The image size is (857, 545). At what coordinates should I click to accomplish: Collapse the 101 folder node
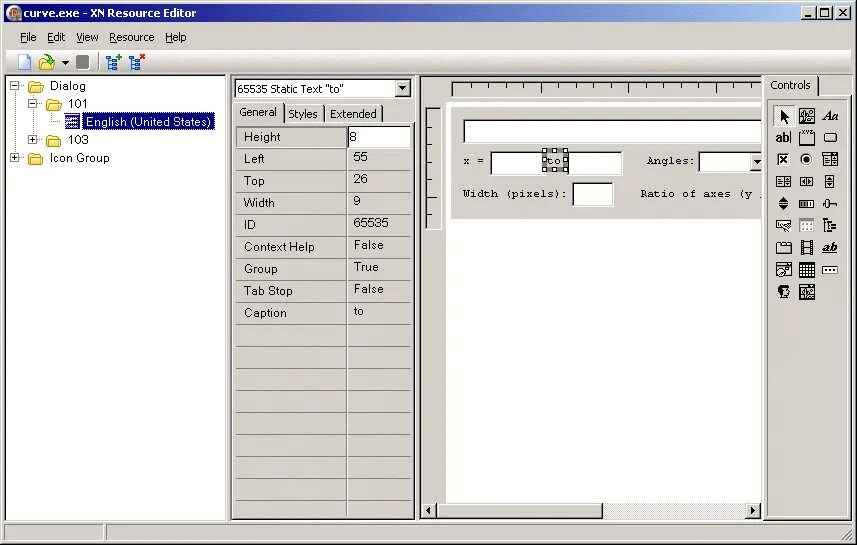(33, 103)
